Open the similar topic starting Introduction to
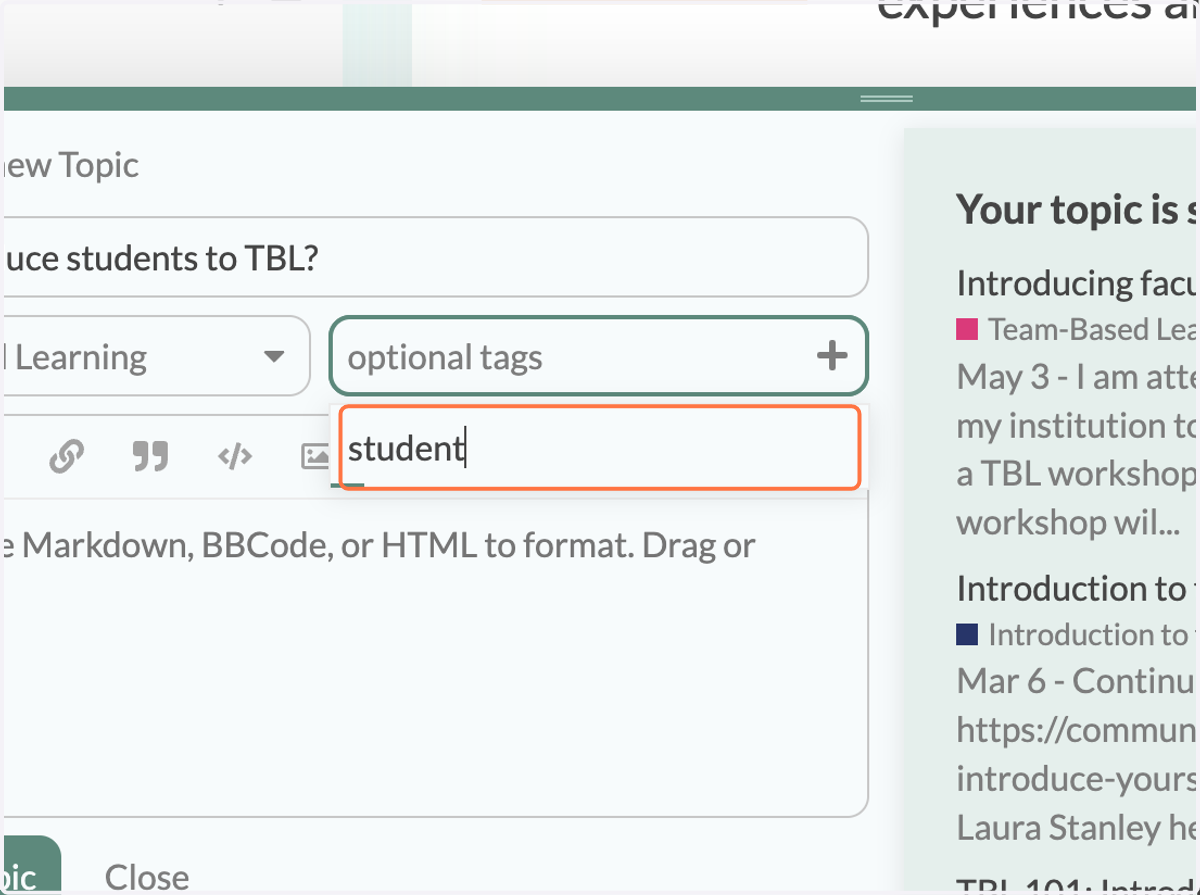Screen dimensions: 1200x895 [x=1078, y=588]
